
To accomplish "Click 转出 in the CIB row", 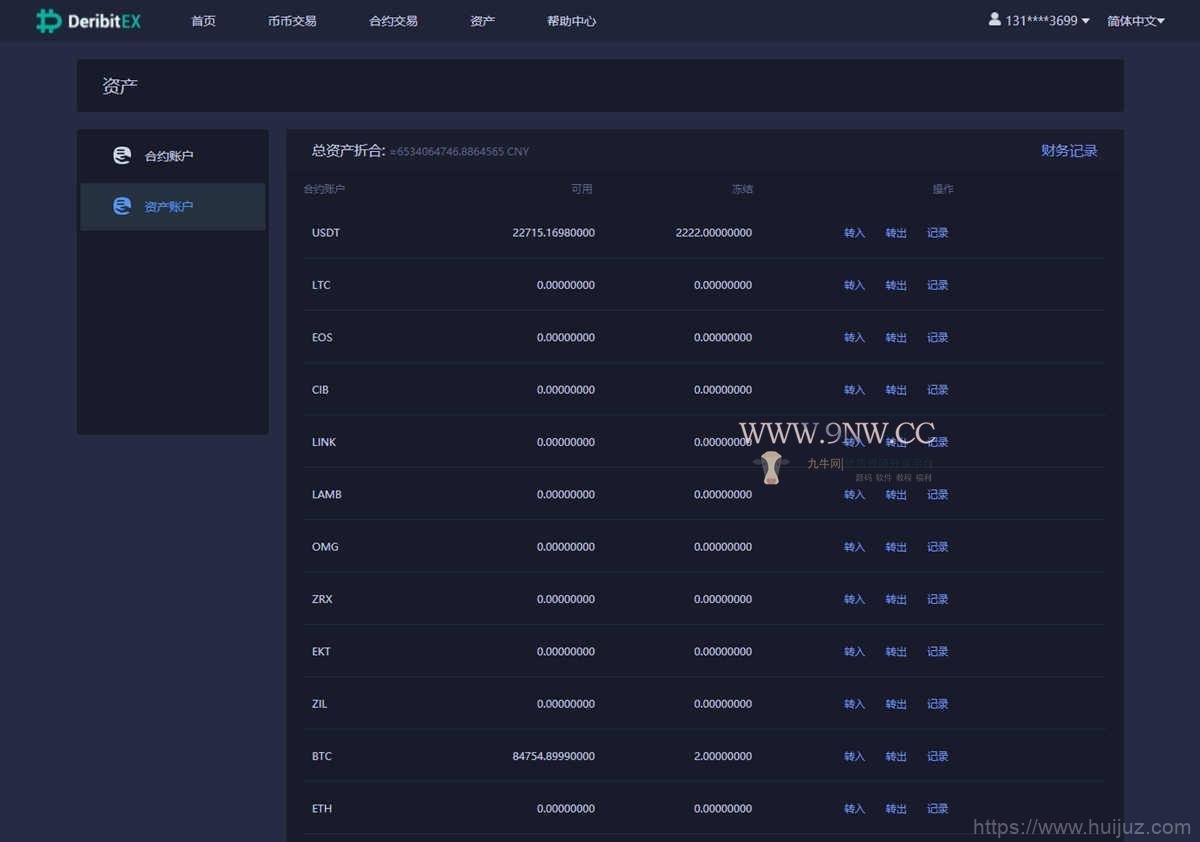I will [x=896, y=390].
